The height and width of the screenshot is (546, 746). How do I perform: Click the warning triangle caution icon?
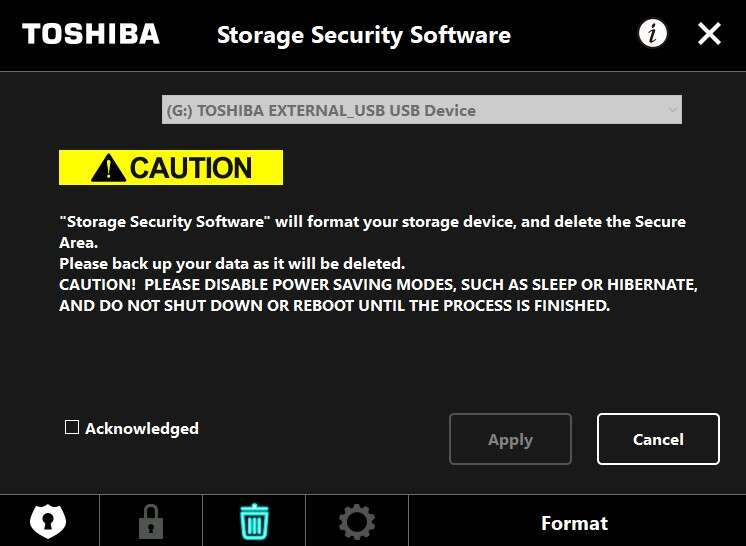pos(108,168)
